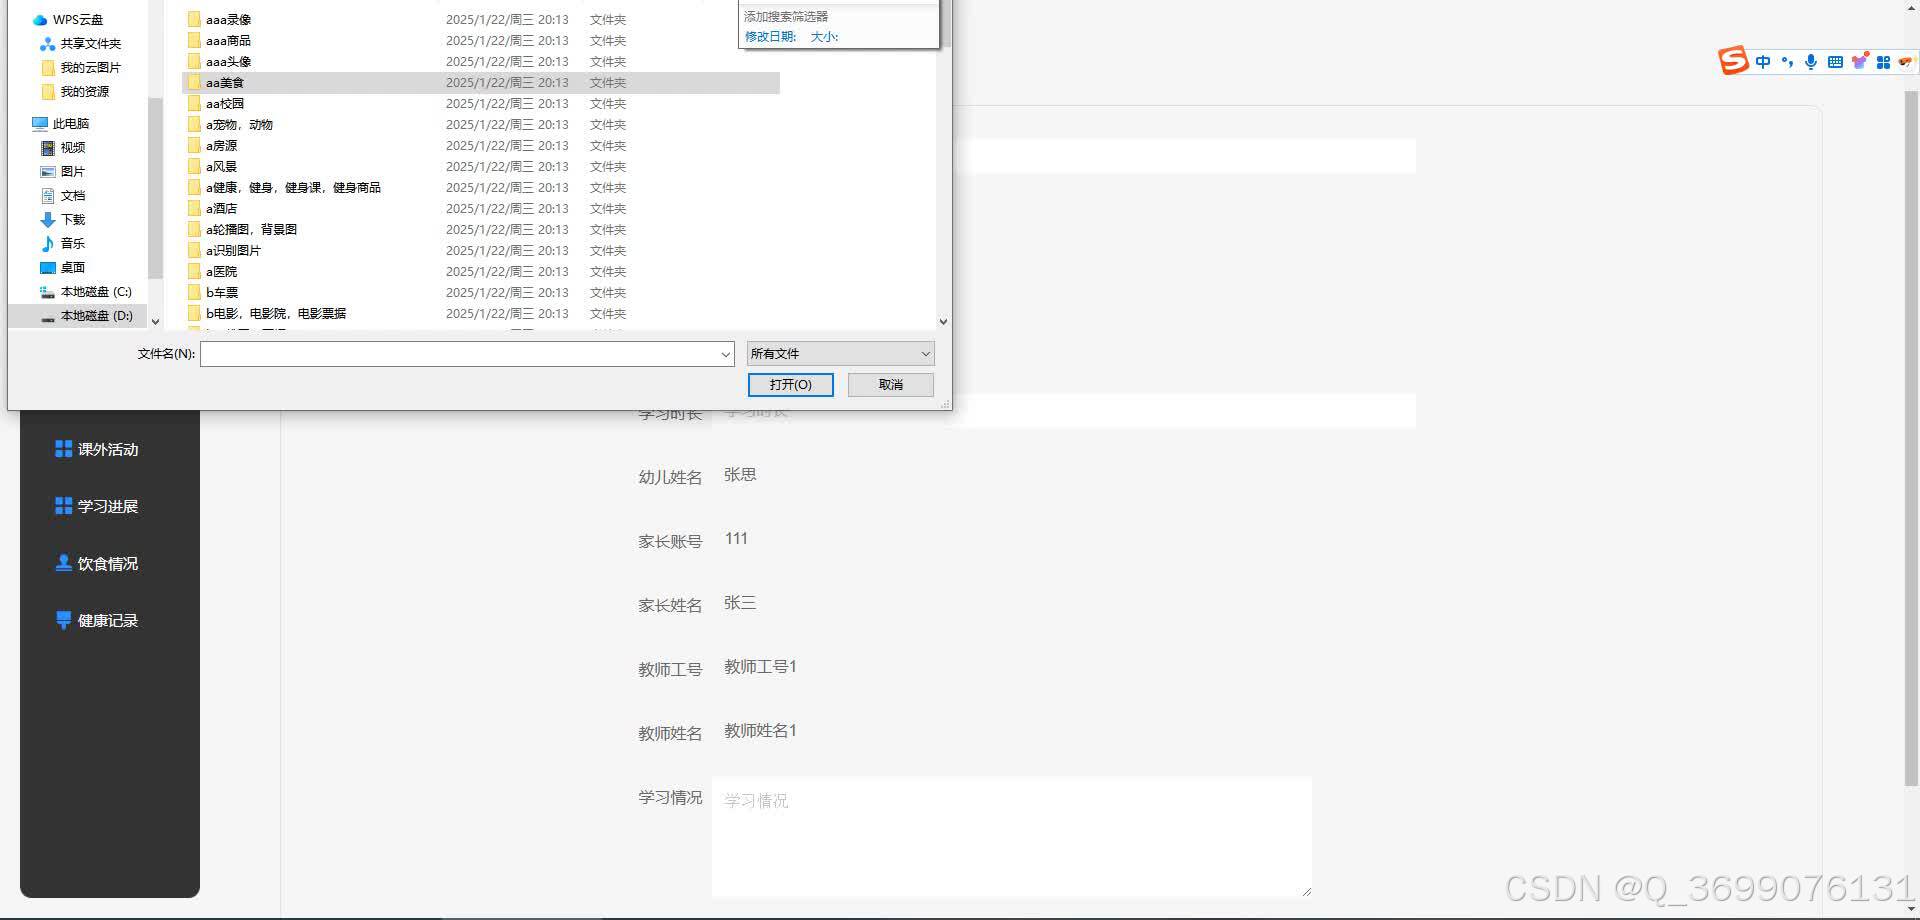This screenshot has width=1920, height=920.
Task: Open the 视频 library
Action: coord(62,148)
